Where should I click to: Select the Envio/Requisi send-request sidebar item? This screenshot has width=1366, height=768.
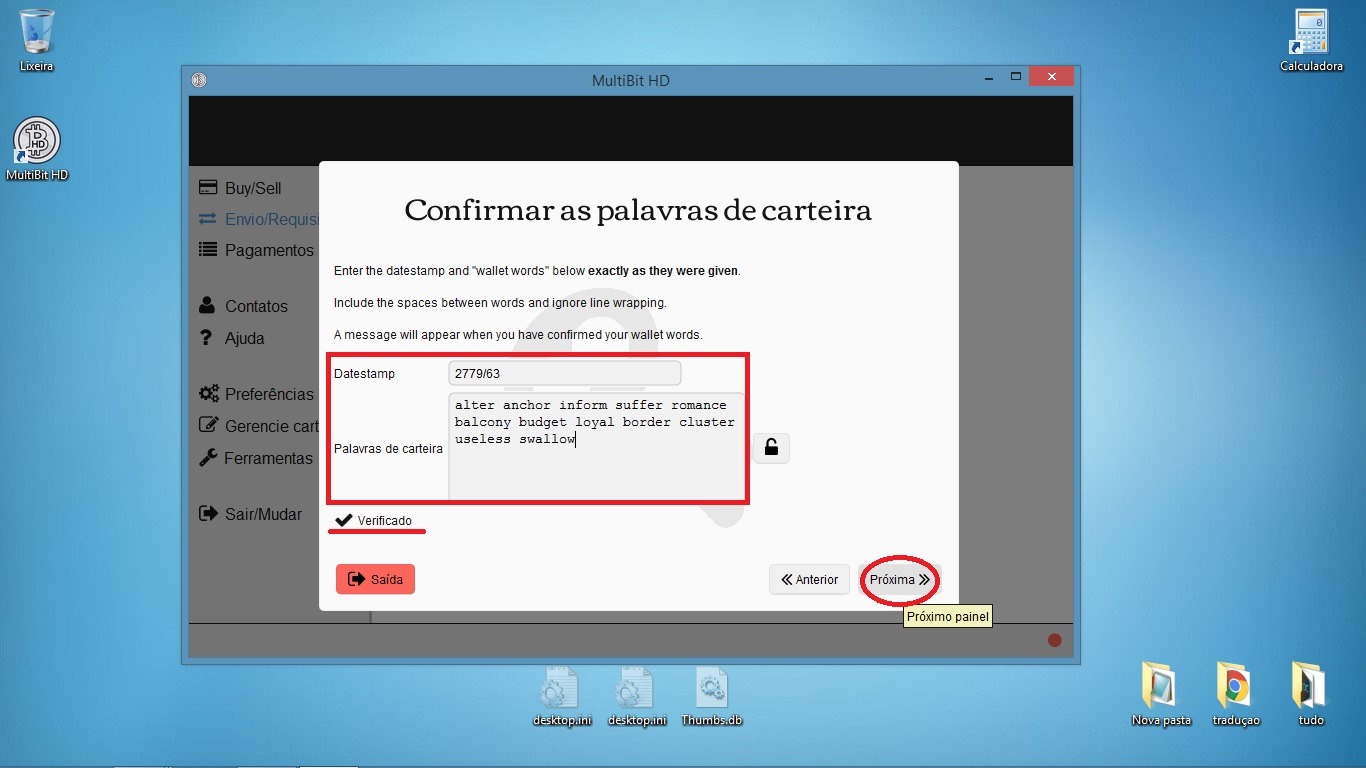(270, 219)
